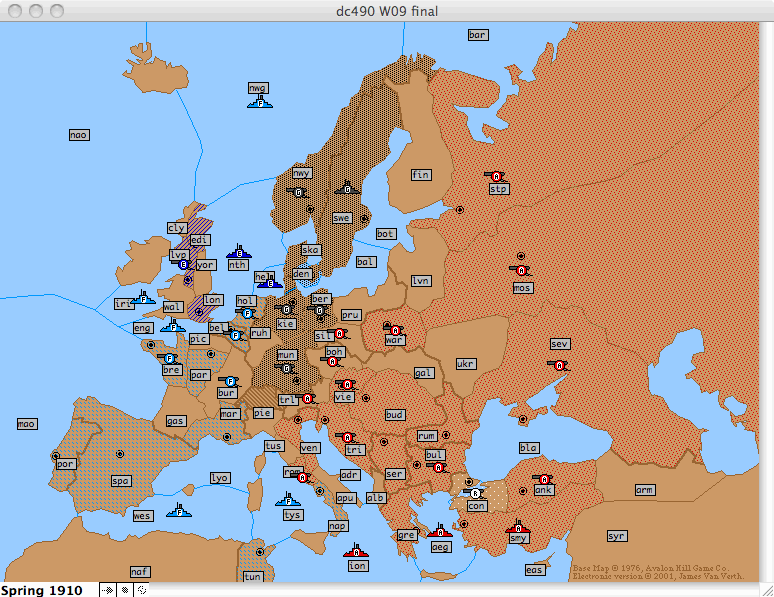Select the French army in hol

pyautogui.click(x=246, y=313)
